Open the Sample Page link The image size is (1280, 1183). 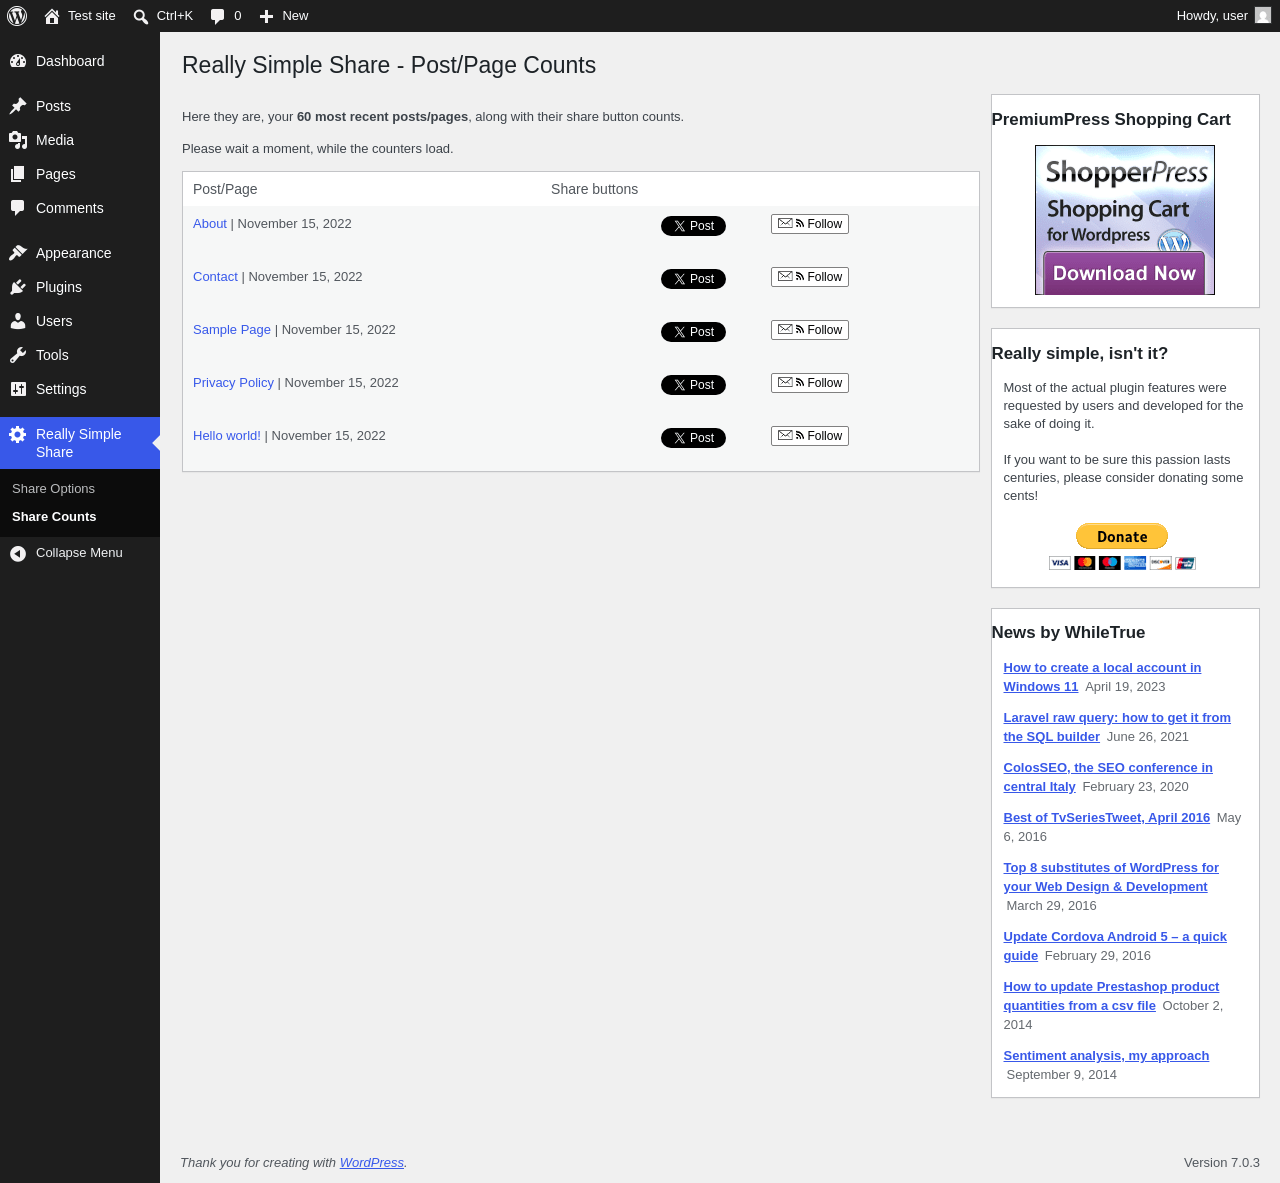(232, 330)
